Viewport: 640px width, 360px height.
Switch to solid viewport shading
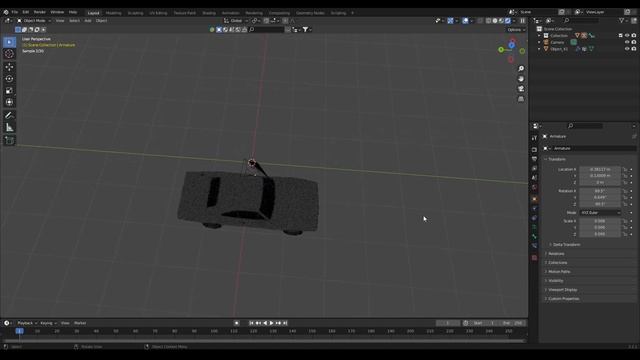(x=495, y=21)
